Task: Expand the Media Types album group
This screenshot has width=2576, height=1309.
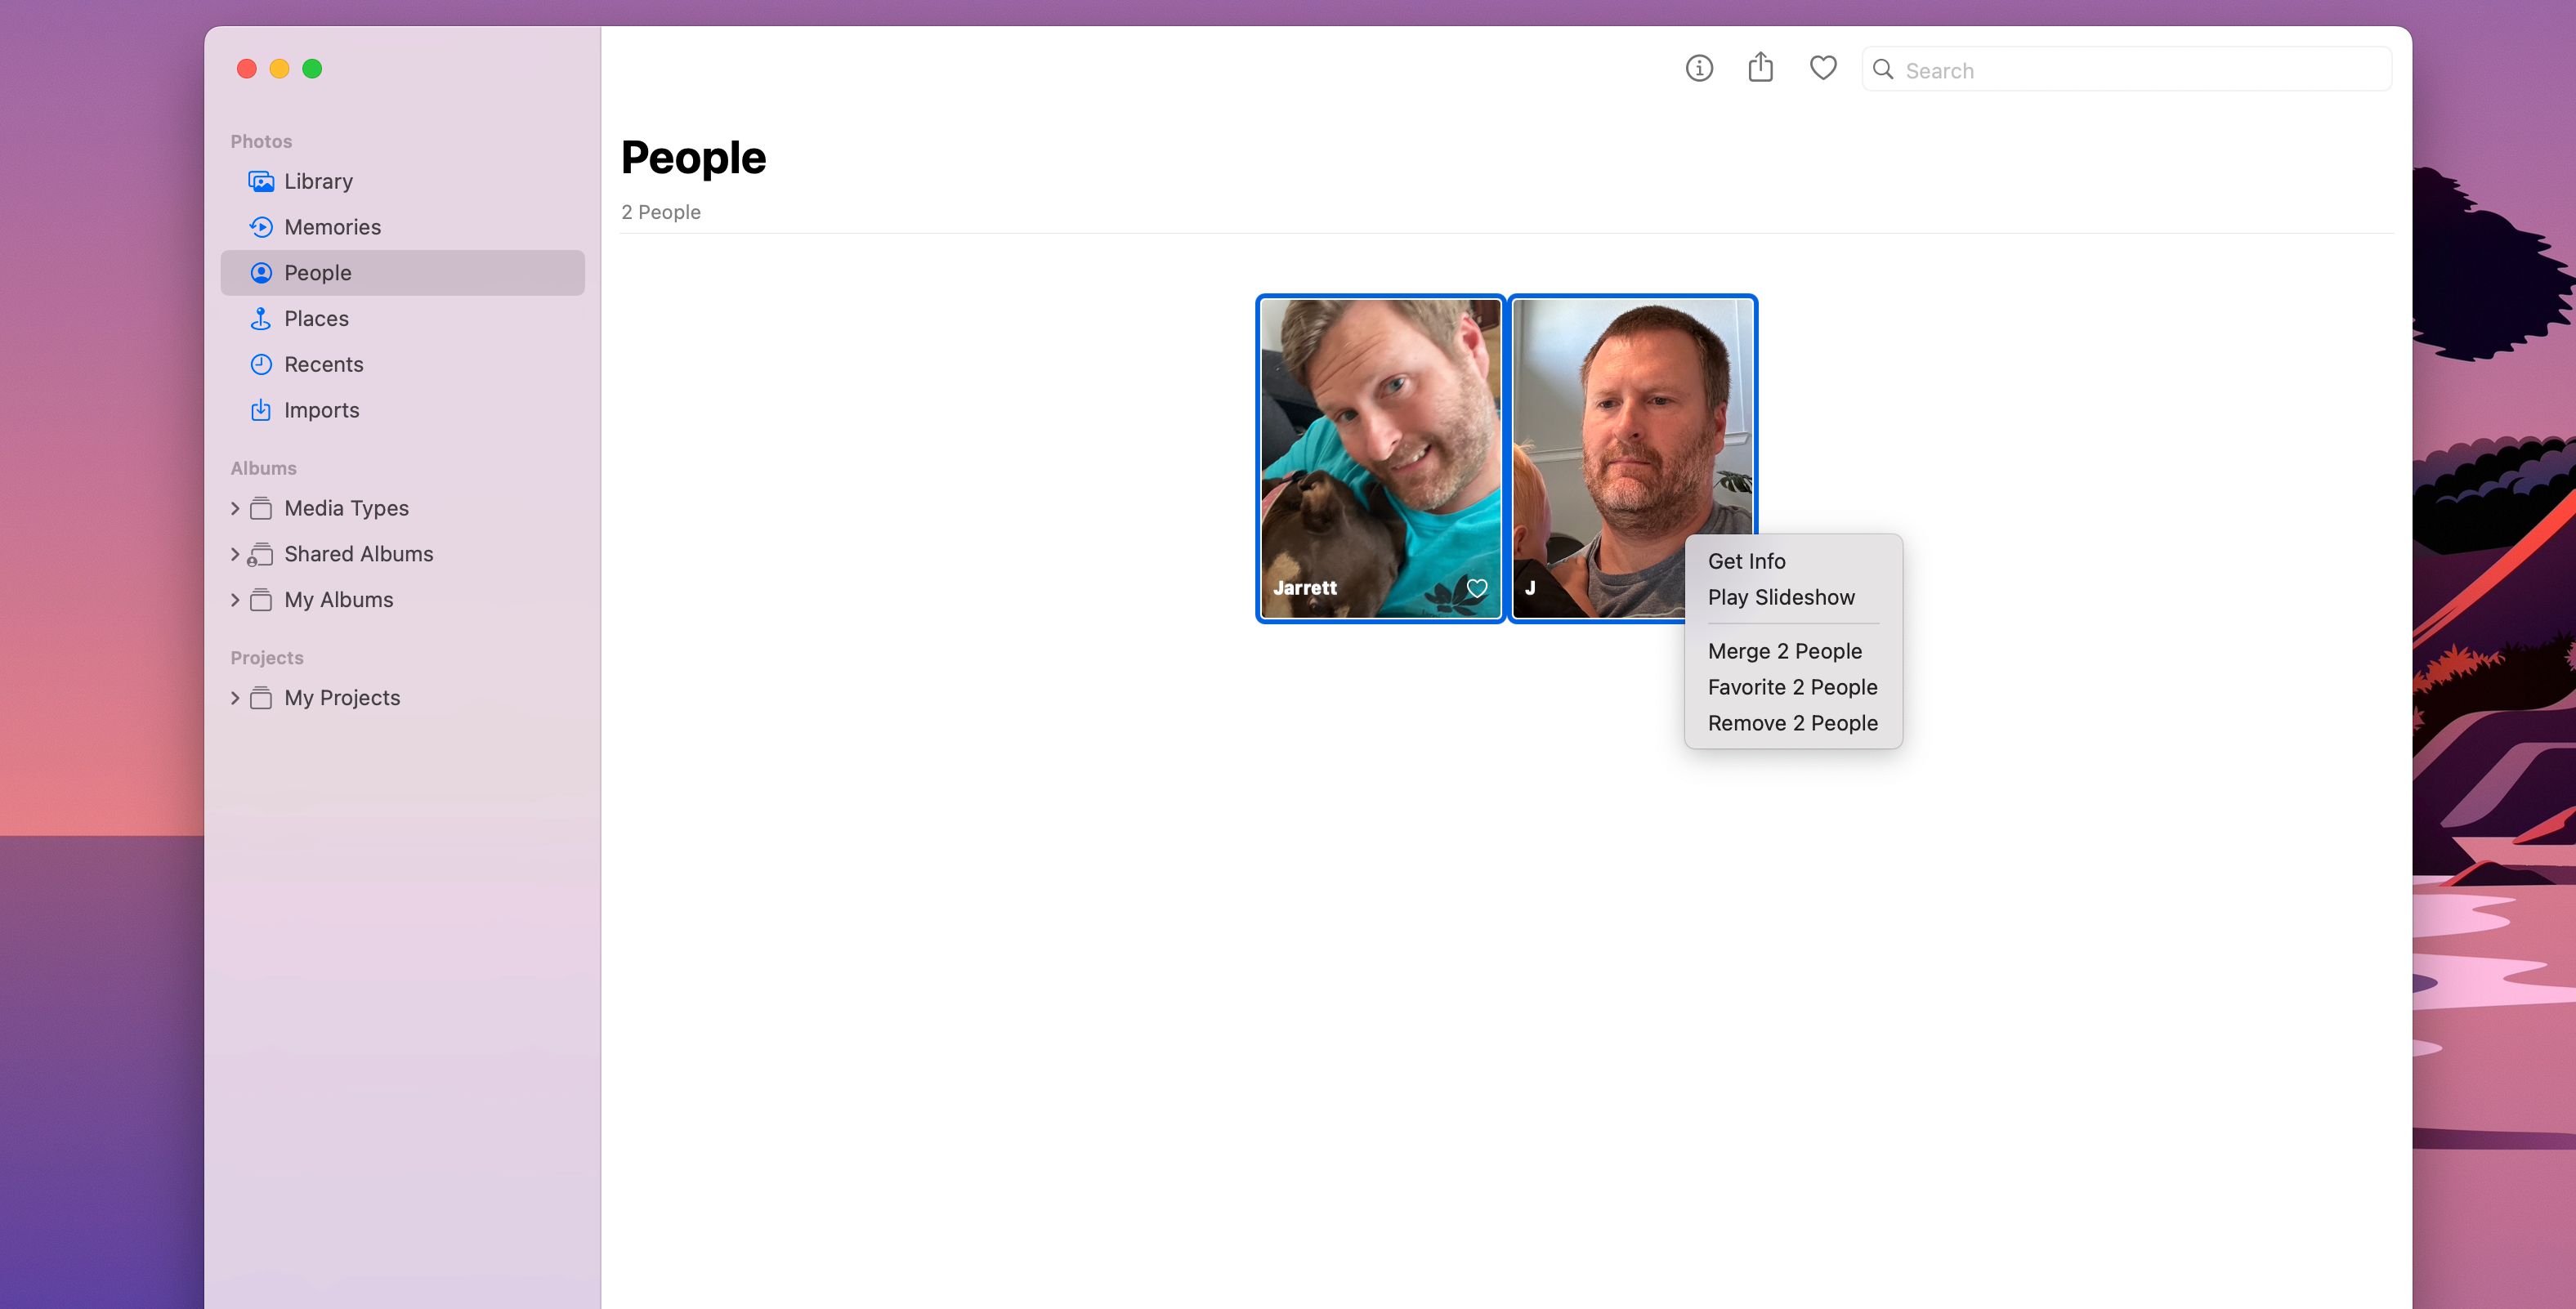Action: pyautogui.click(x=236, y=508)
